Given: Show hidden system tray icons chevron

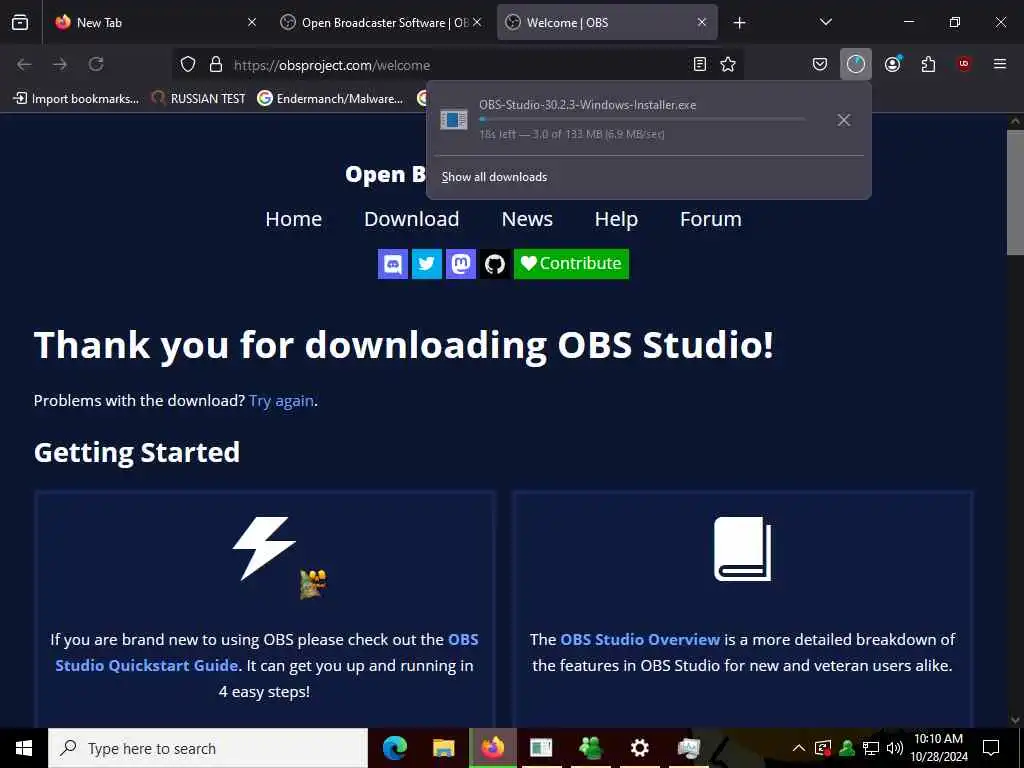Looking at the screenshot, I should click(798, 748).
